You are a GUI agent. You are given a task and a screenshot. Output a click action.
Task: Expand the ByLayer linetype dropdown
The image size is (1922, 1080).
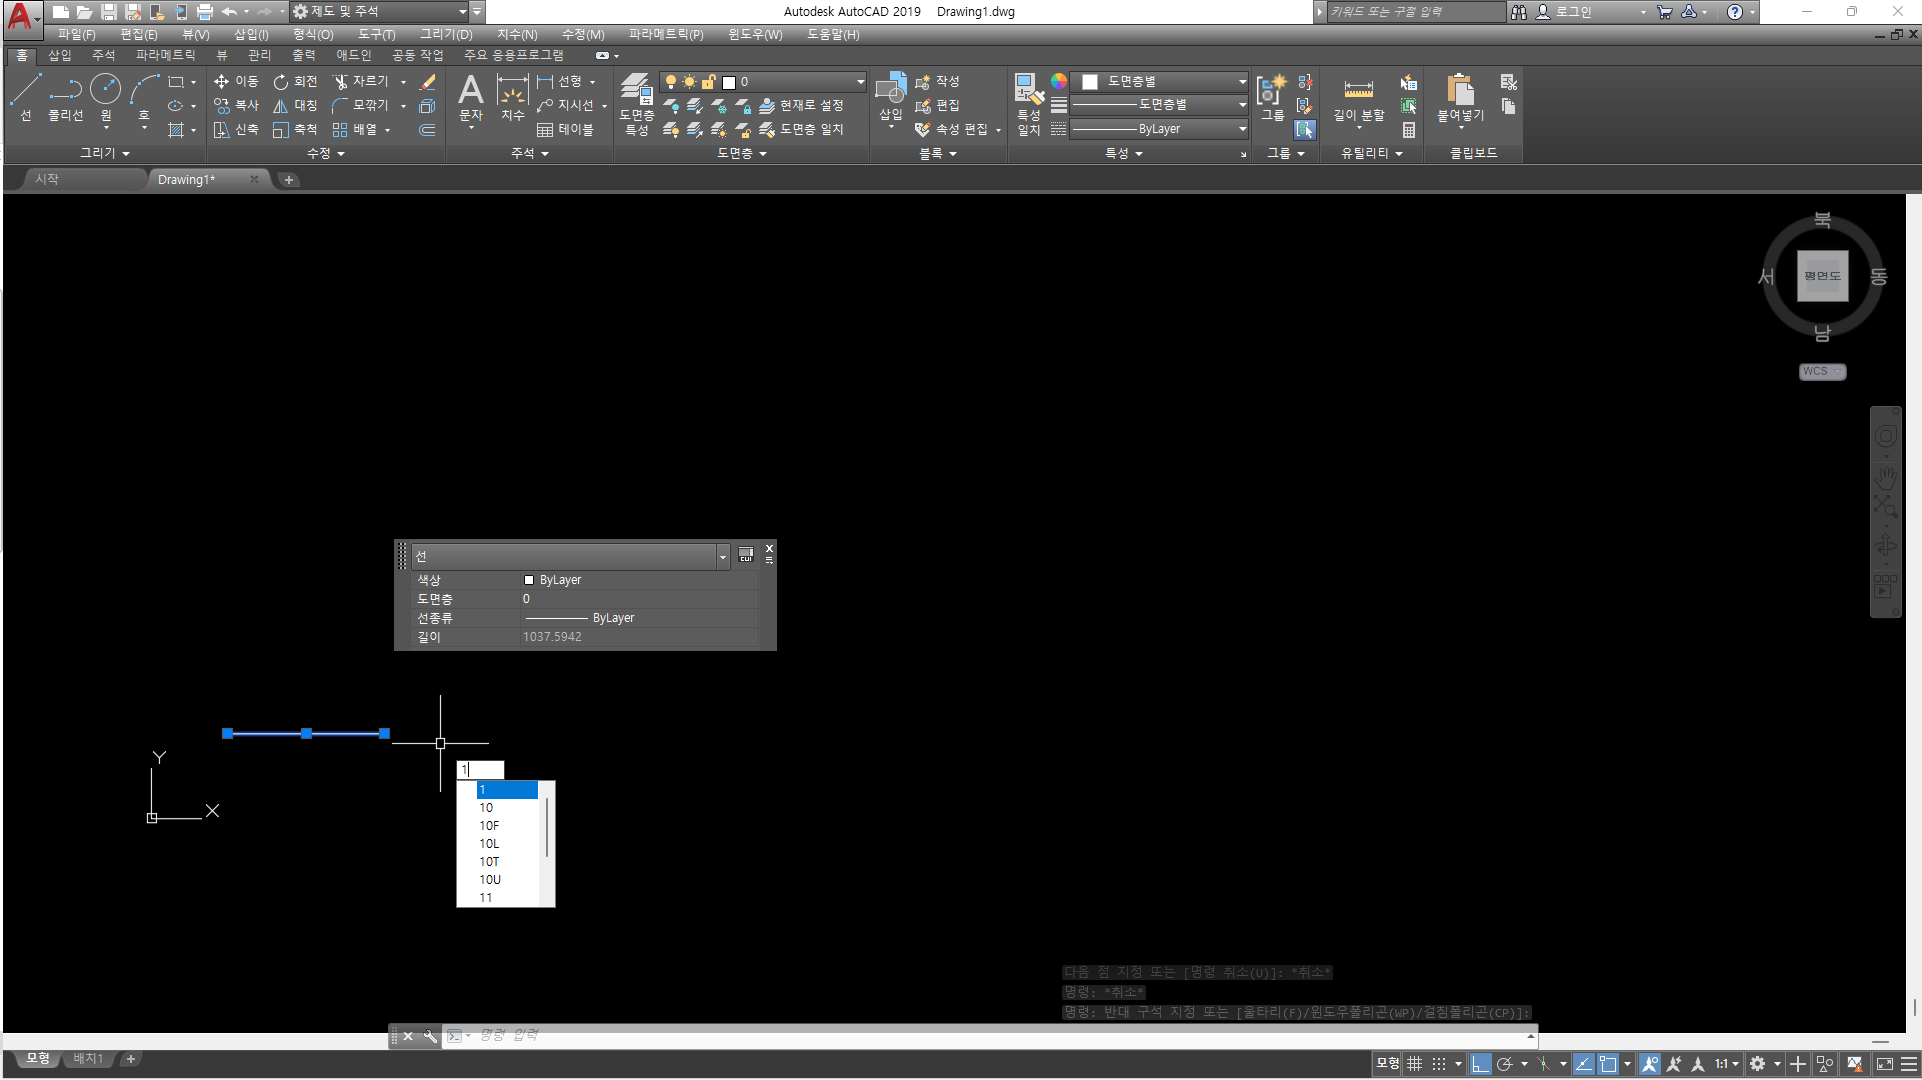click(x=1242, y=129)
